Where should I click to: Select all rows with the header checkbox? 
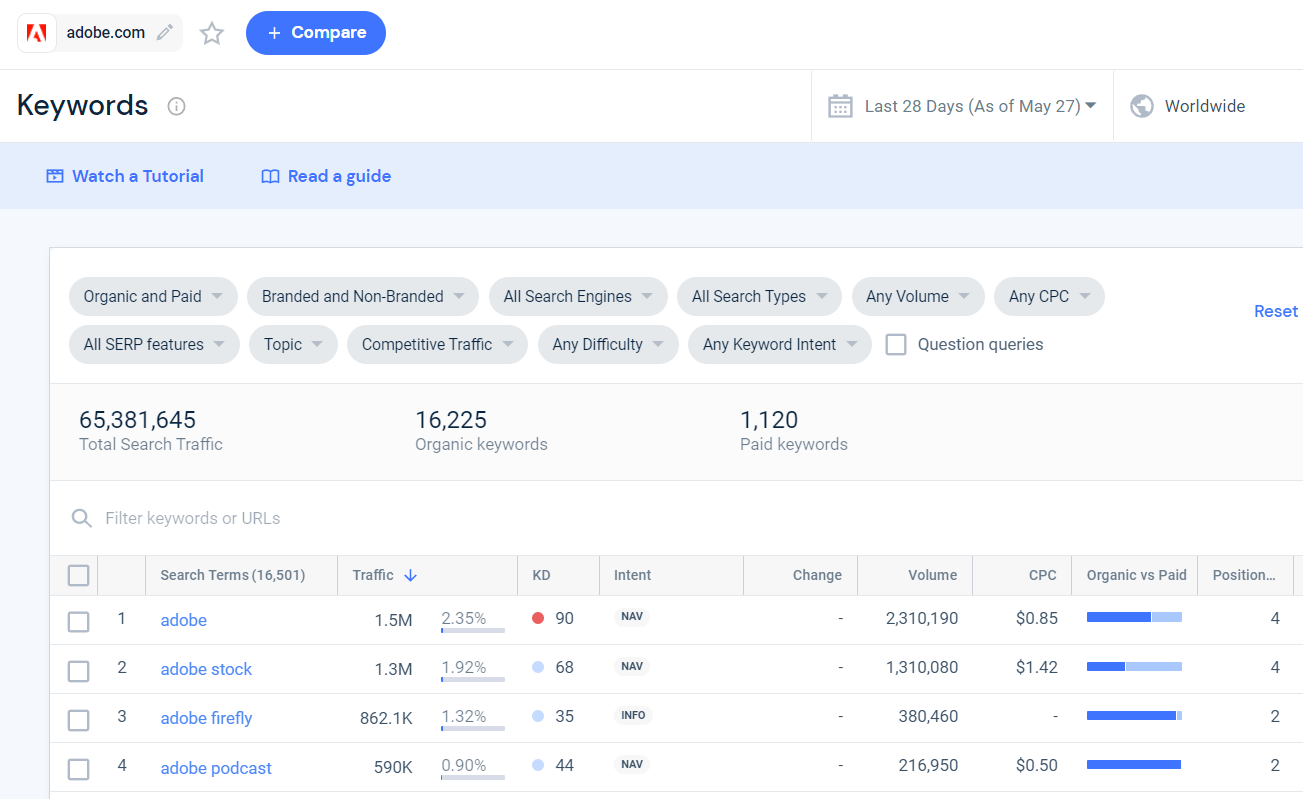pyautogui.click(x=78, y=575)
